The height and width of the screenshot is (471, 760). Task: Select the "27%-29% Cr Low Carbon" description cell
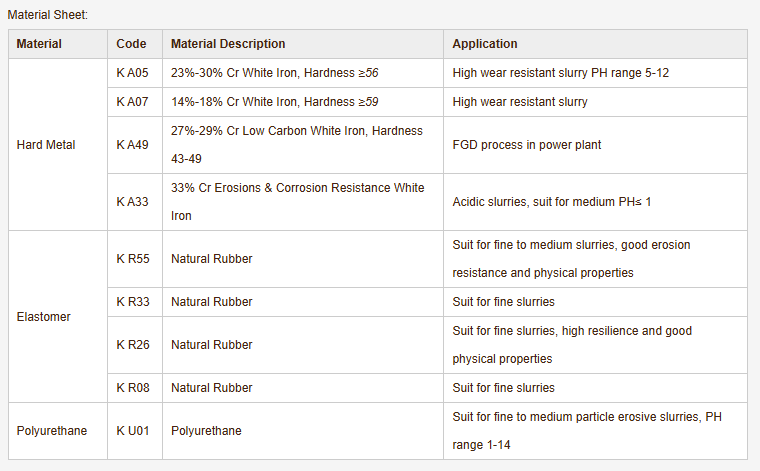296,144
